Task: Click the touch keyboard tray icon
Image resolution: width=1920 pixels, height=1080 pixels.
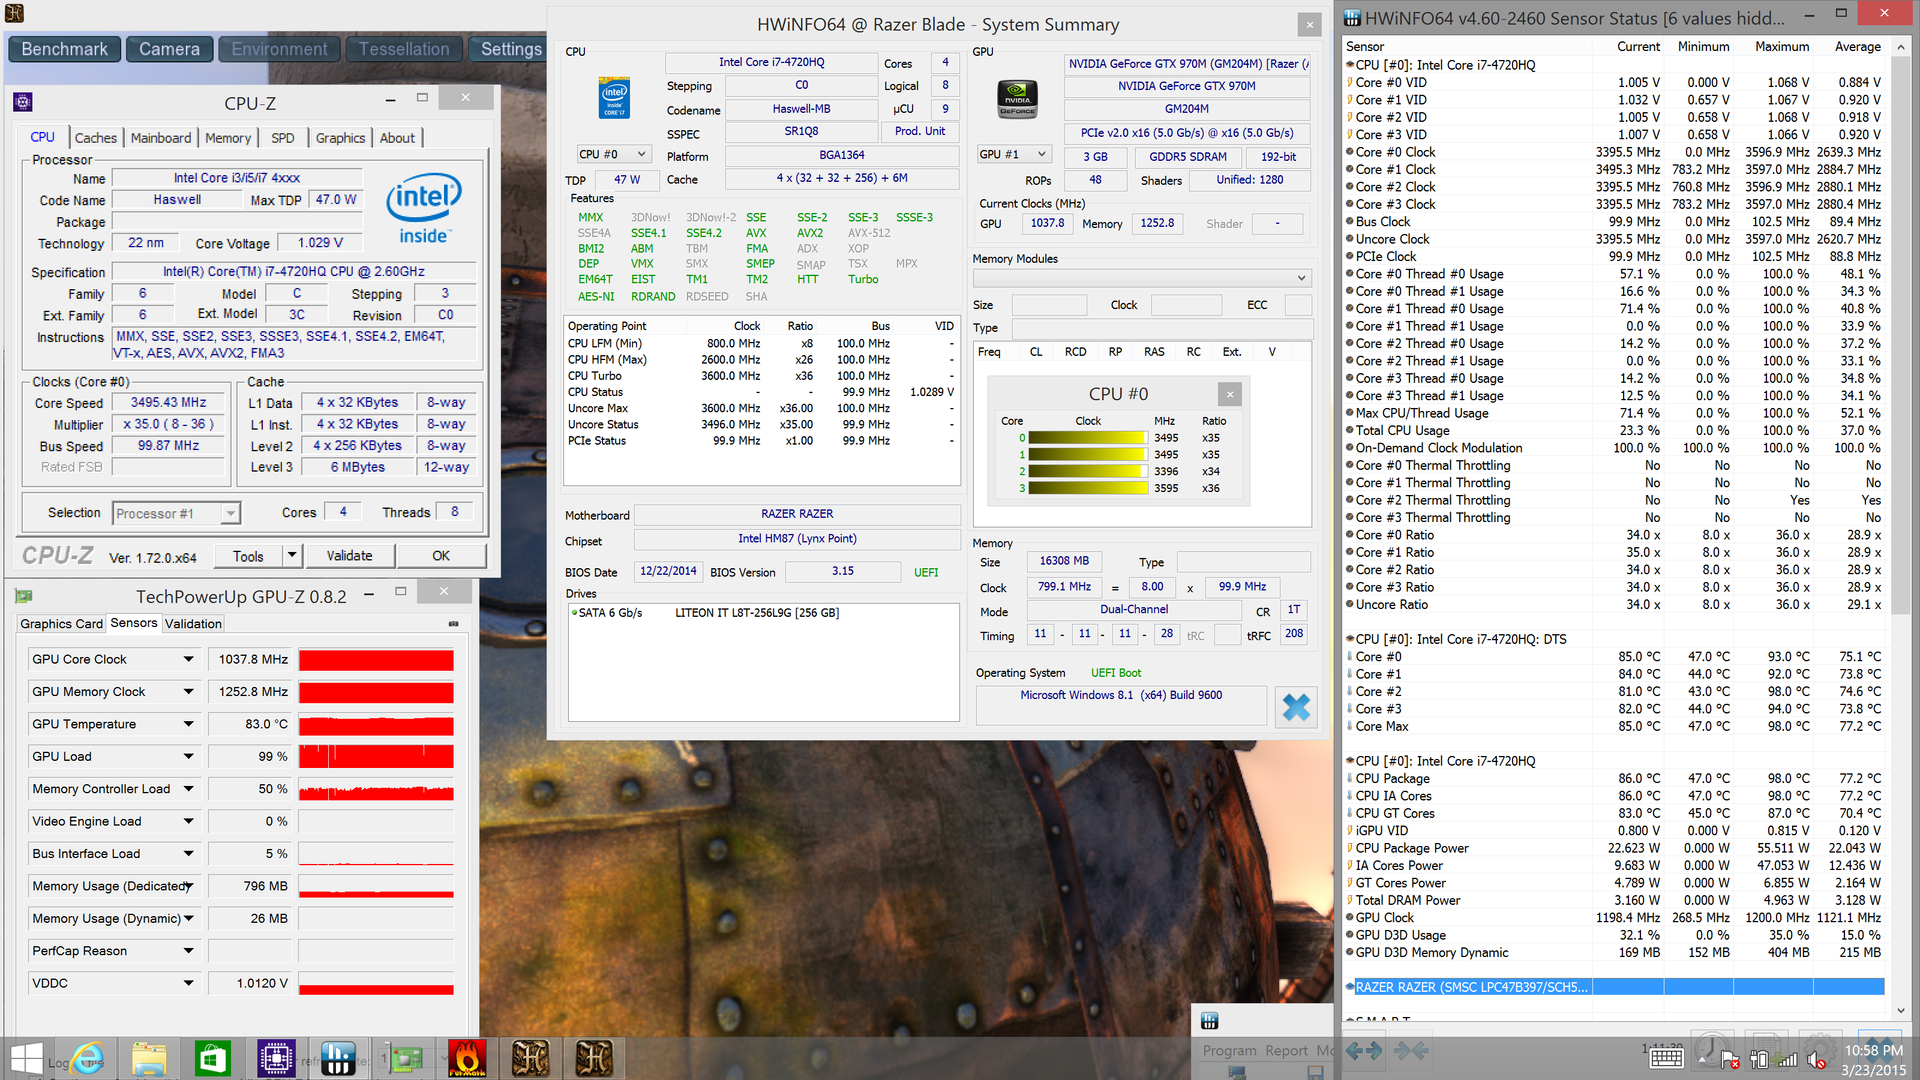Action: pyautogui.click(x=1666, y=1059)
